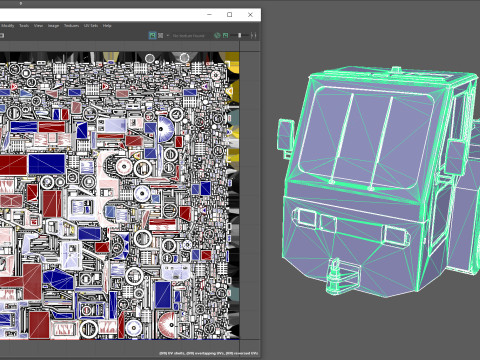Open the Help menu in UV Editor
Viewport: 480px width, 360px height.
pos(107,26)
